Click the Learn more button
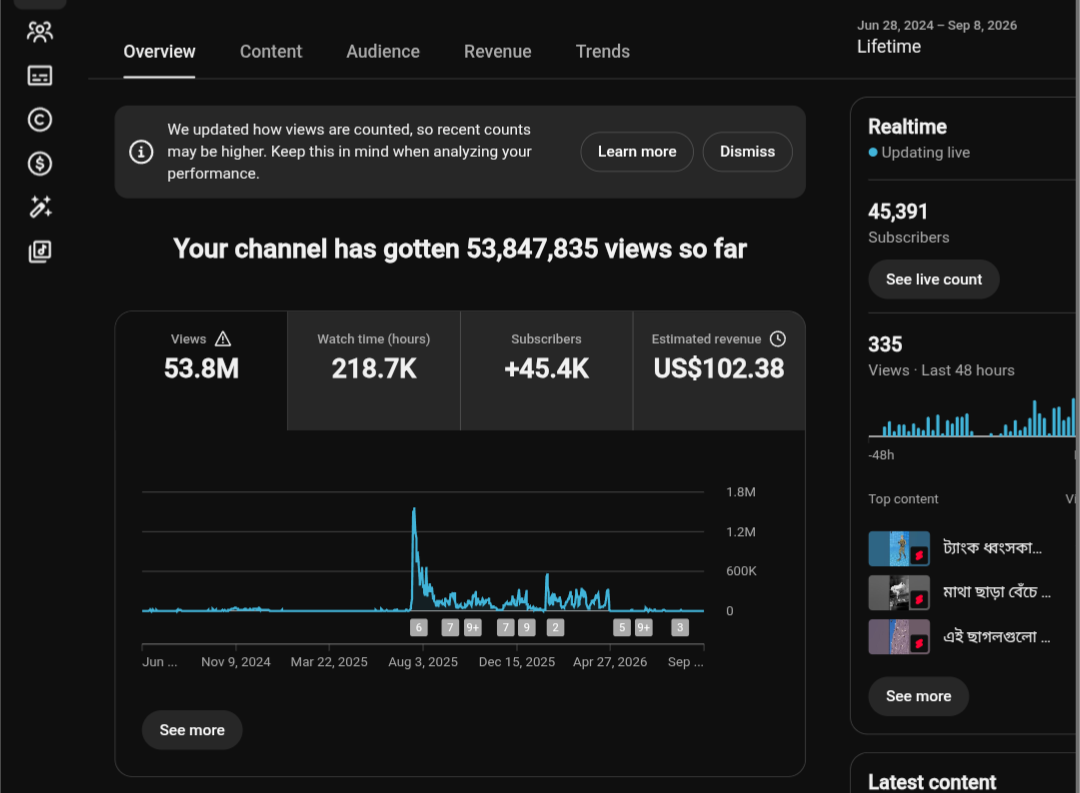The image size is (1080, 793). [636, 152]
